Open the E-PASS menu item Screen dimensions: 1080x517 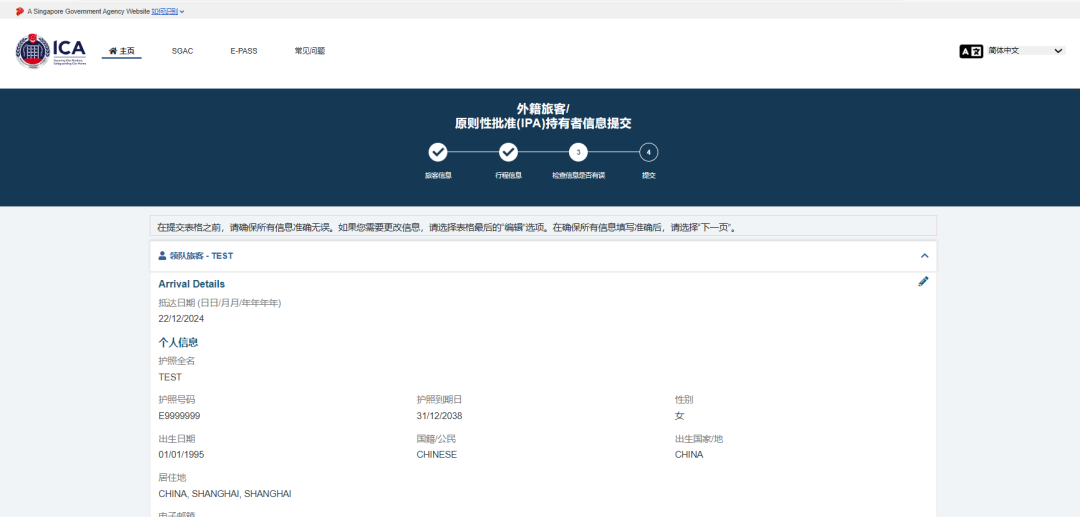click(244, 51)
